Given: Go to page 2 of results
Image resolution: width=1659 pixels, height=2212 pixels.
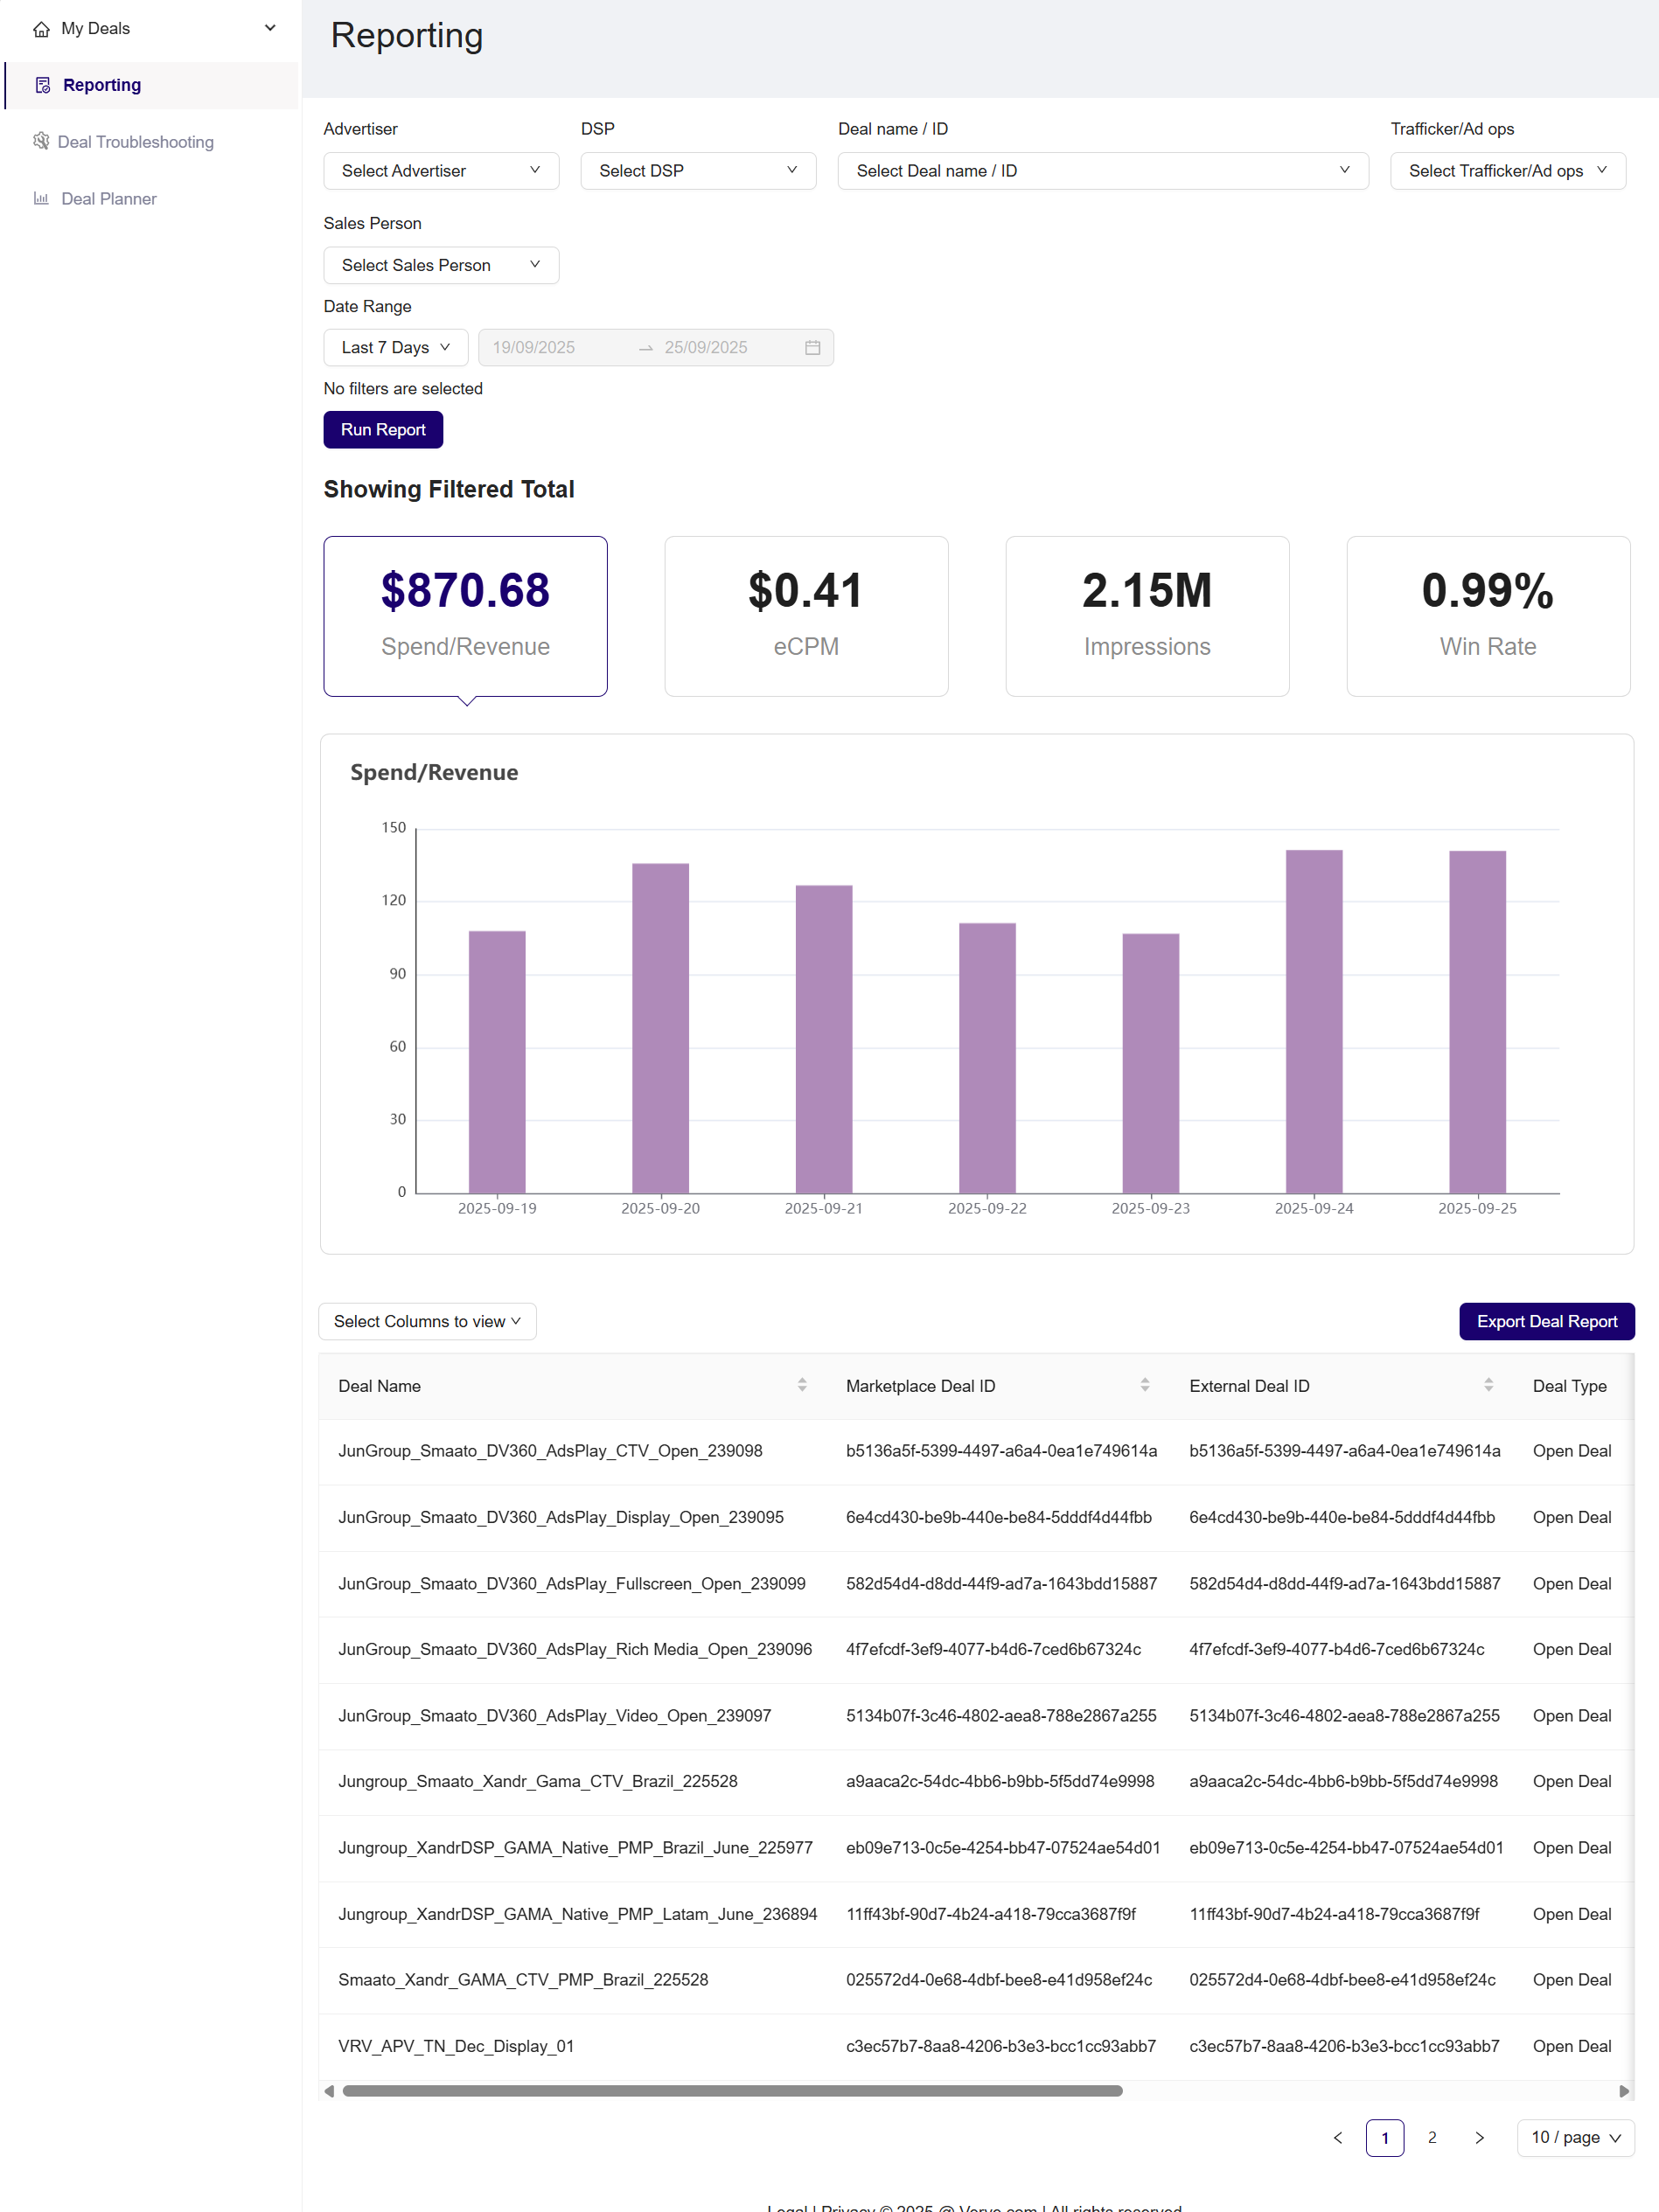Looking at the screenshot, I should [1432, 2138].
